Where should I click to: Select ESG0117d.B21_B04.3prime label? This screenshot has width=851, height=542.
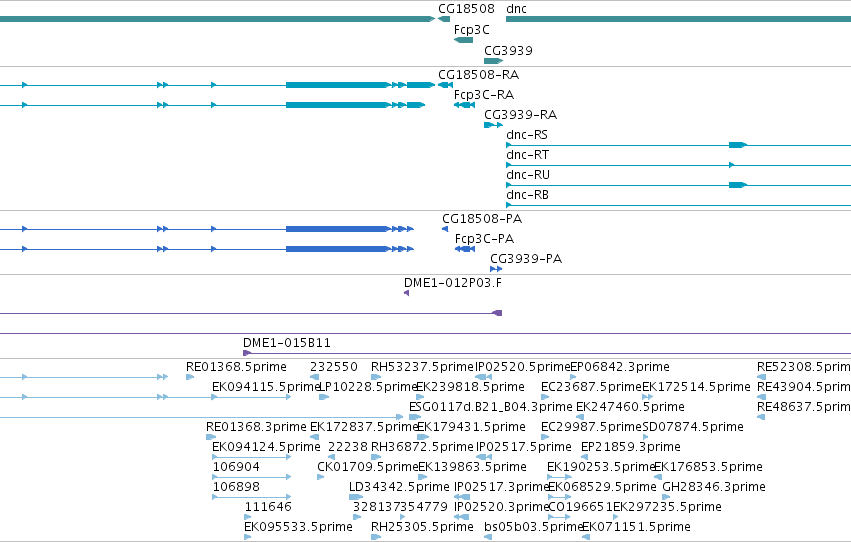pos(491,407)
